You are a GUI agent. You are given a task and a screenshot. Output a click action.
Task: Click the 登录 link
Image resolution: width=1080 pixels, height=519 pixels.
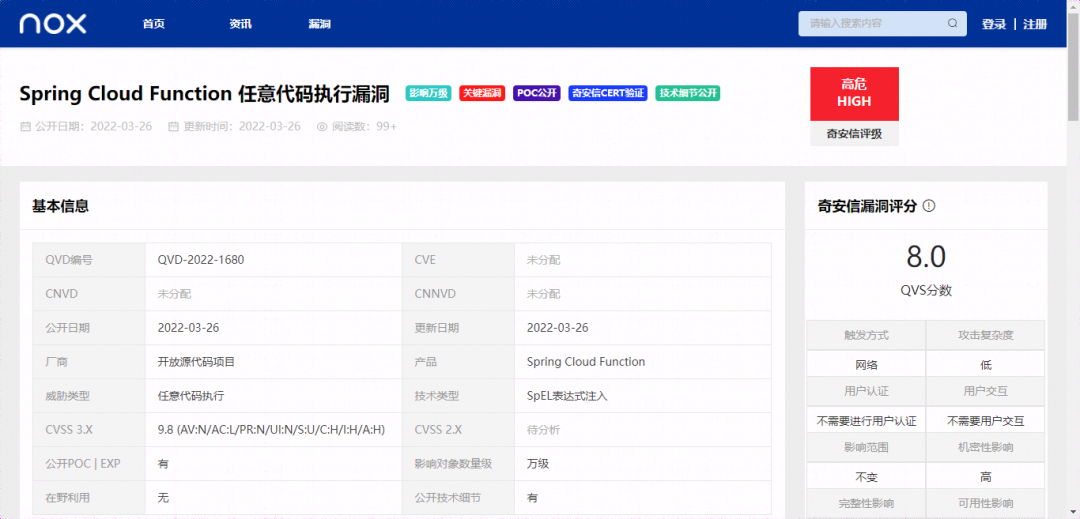(994, 24)
